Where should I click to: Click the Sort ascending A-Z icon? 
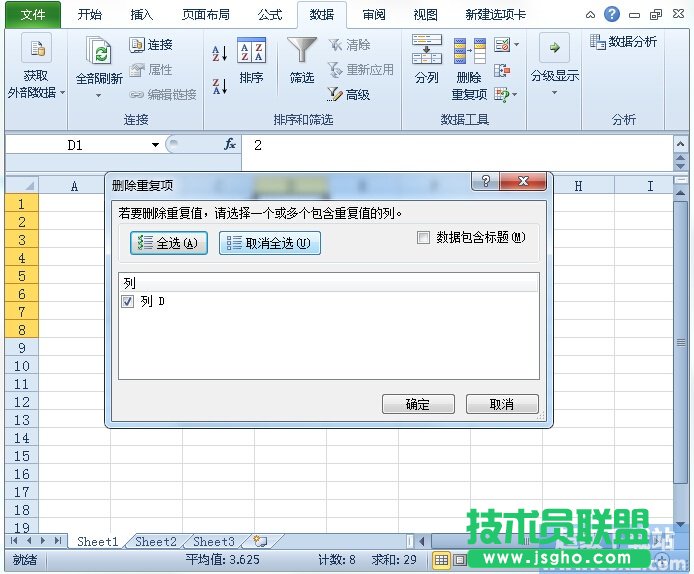pyautogui.click(x=220, y=53)
